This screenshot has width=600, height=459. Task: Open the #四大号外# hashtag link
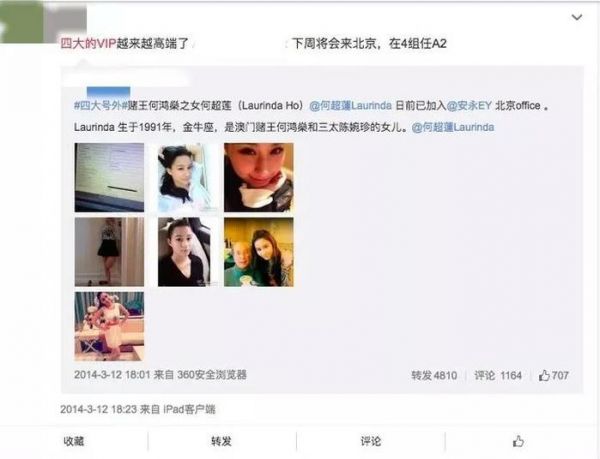coord(100,106)
